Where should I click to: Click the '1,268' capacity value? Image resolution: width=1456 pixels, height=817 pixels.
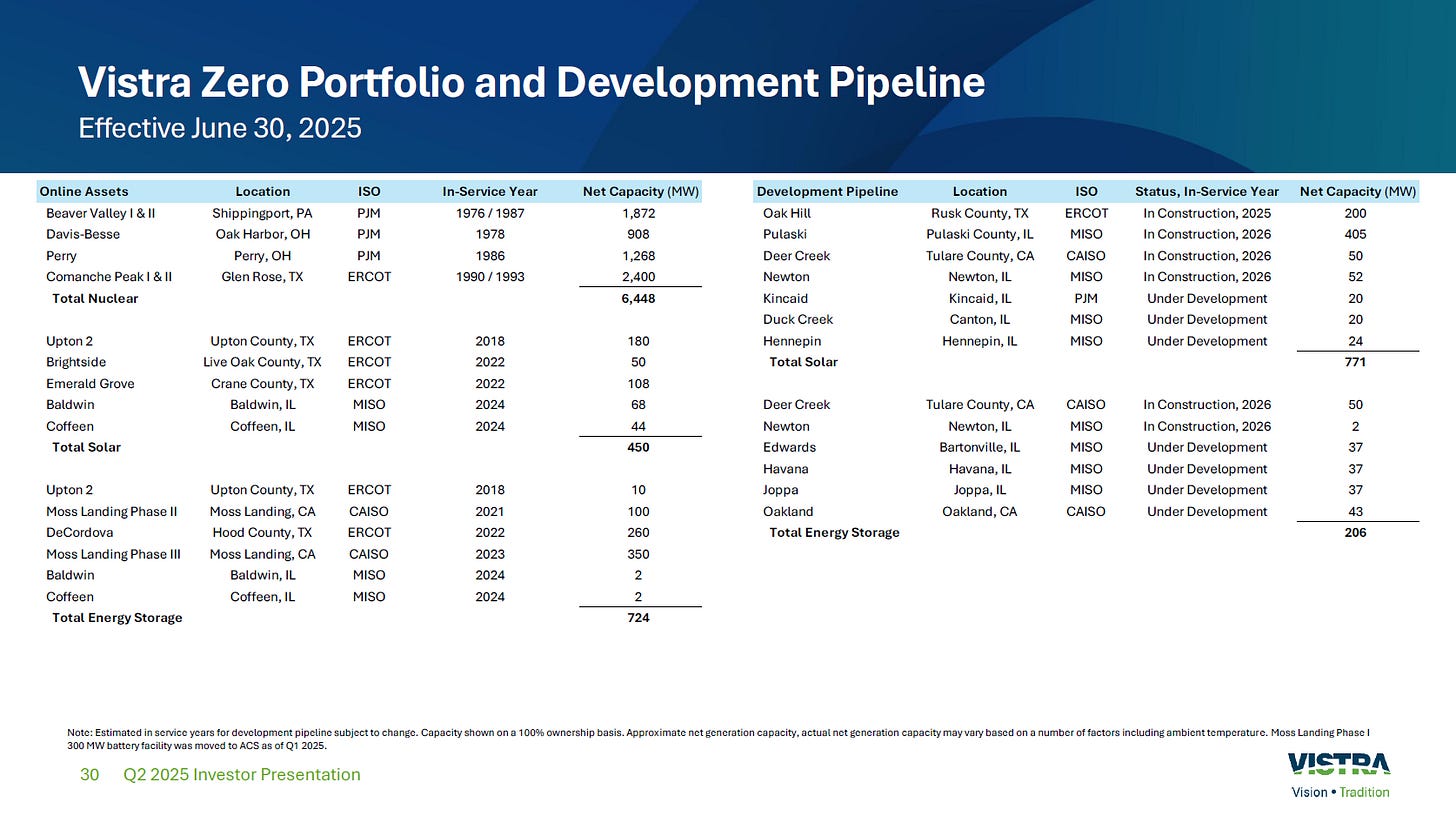(x=638, y=255)
